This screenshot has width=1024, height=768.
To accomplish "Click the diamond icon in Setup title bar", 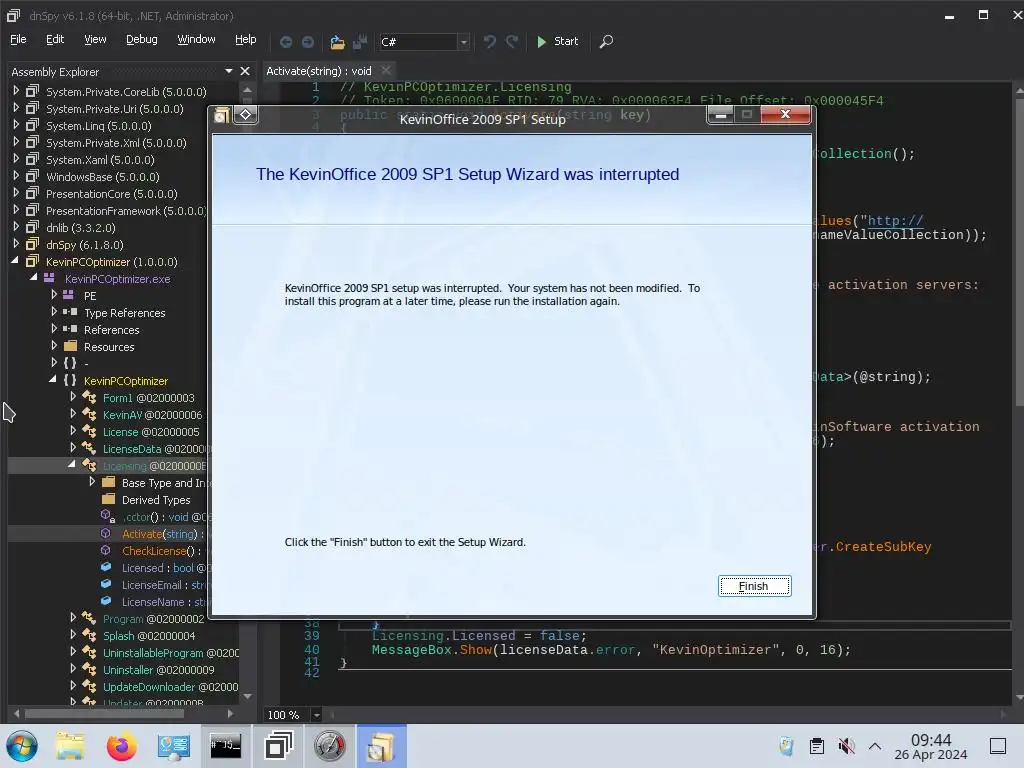I will click(246, 115).
